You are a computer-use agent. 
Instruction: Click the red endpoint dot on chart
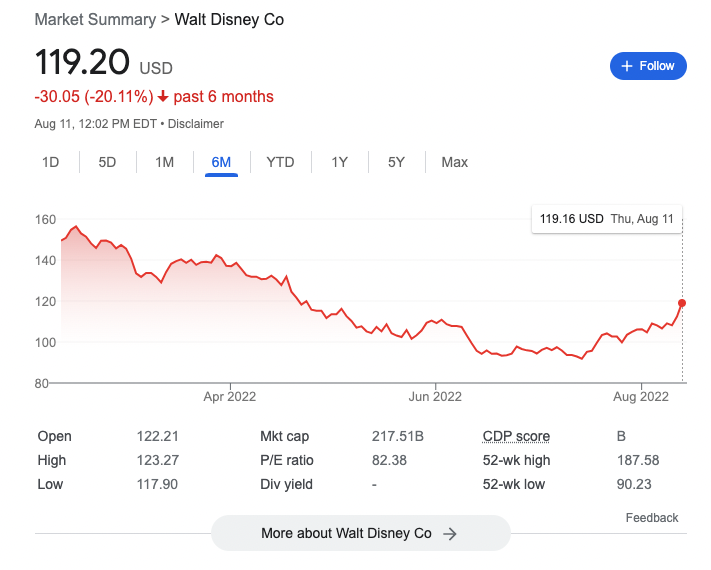(x=682, y=303)
